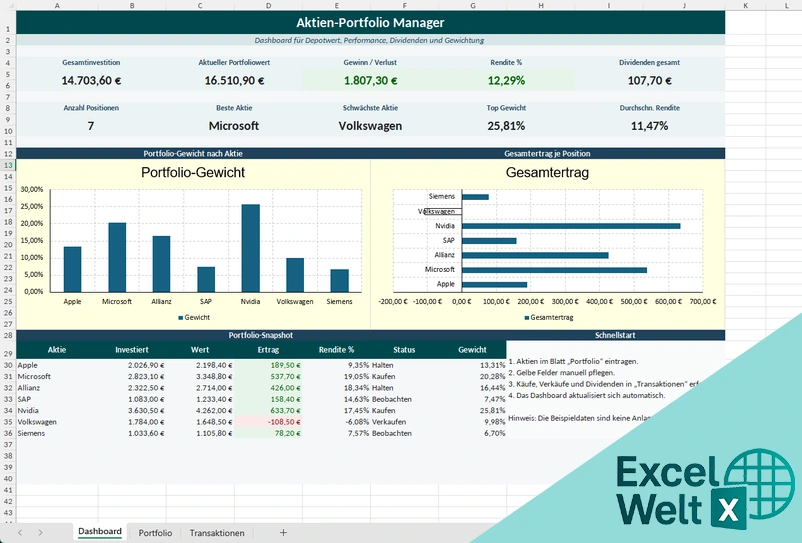Viewport: 802px width, 543px height.
Task: Click Schnellstart step 1 text
Action: (x=573, y=361)
